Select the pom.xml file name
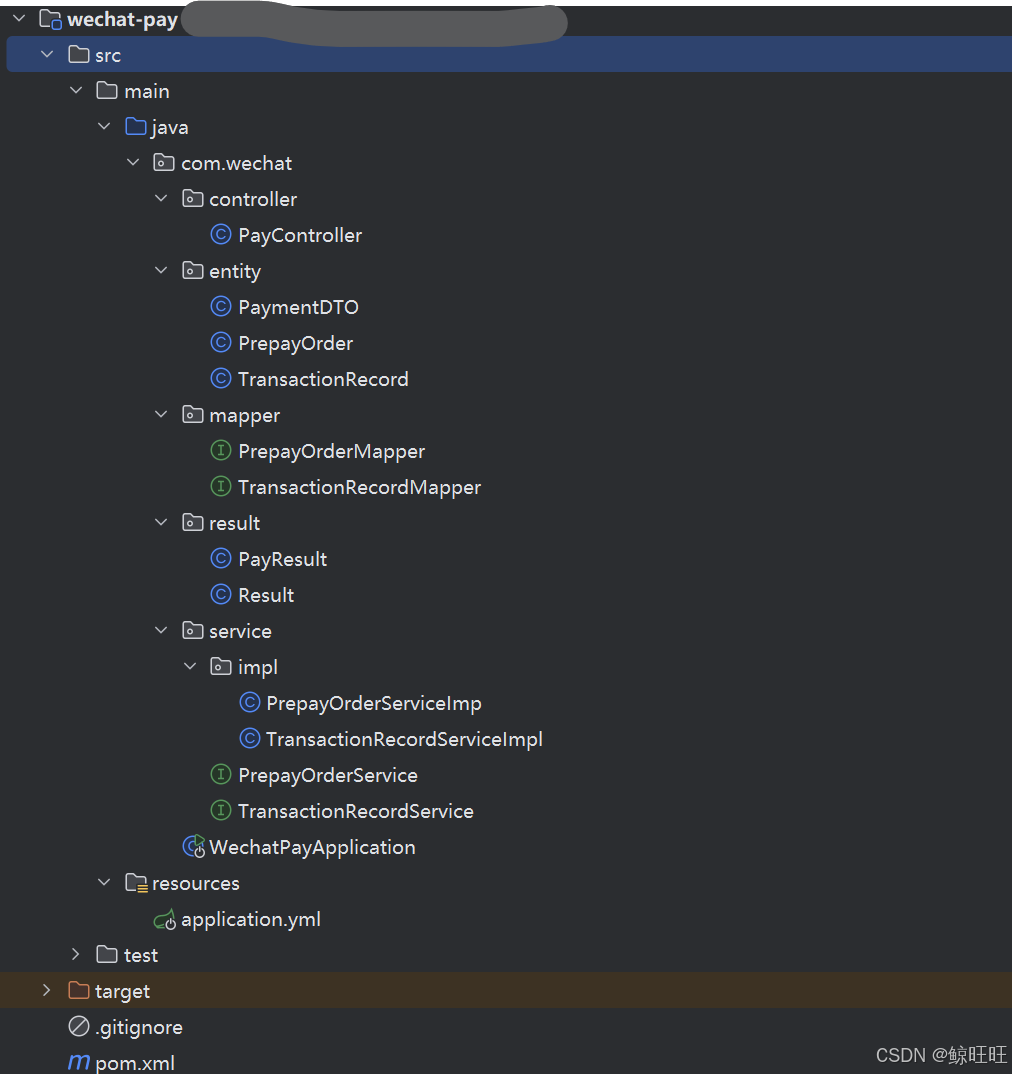The height and width of the screenshot is (1074, 1012). [x=135, y=1063]
